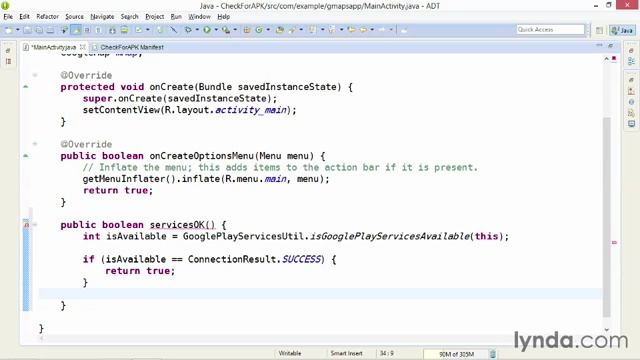Image resolution: width=640 pixels, height=360 pixels.
Task: Click the New file toolbar icon
Action: pyautogui.click(x=9, y=30)
